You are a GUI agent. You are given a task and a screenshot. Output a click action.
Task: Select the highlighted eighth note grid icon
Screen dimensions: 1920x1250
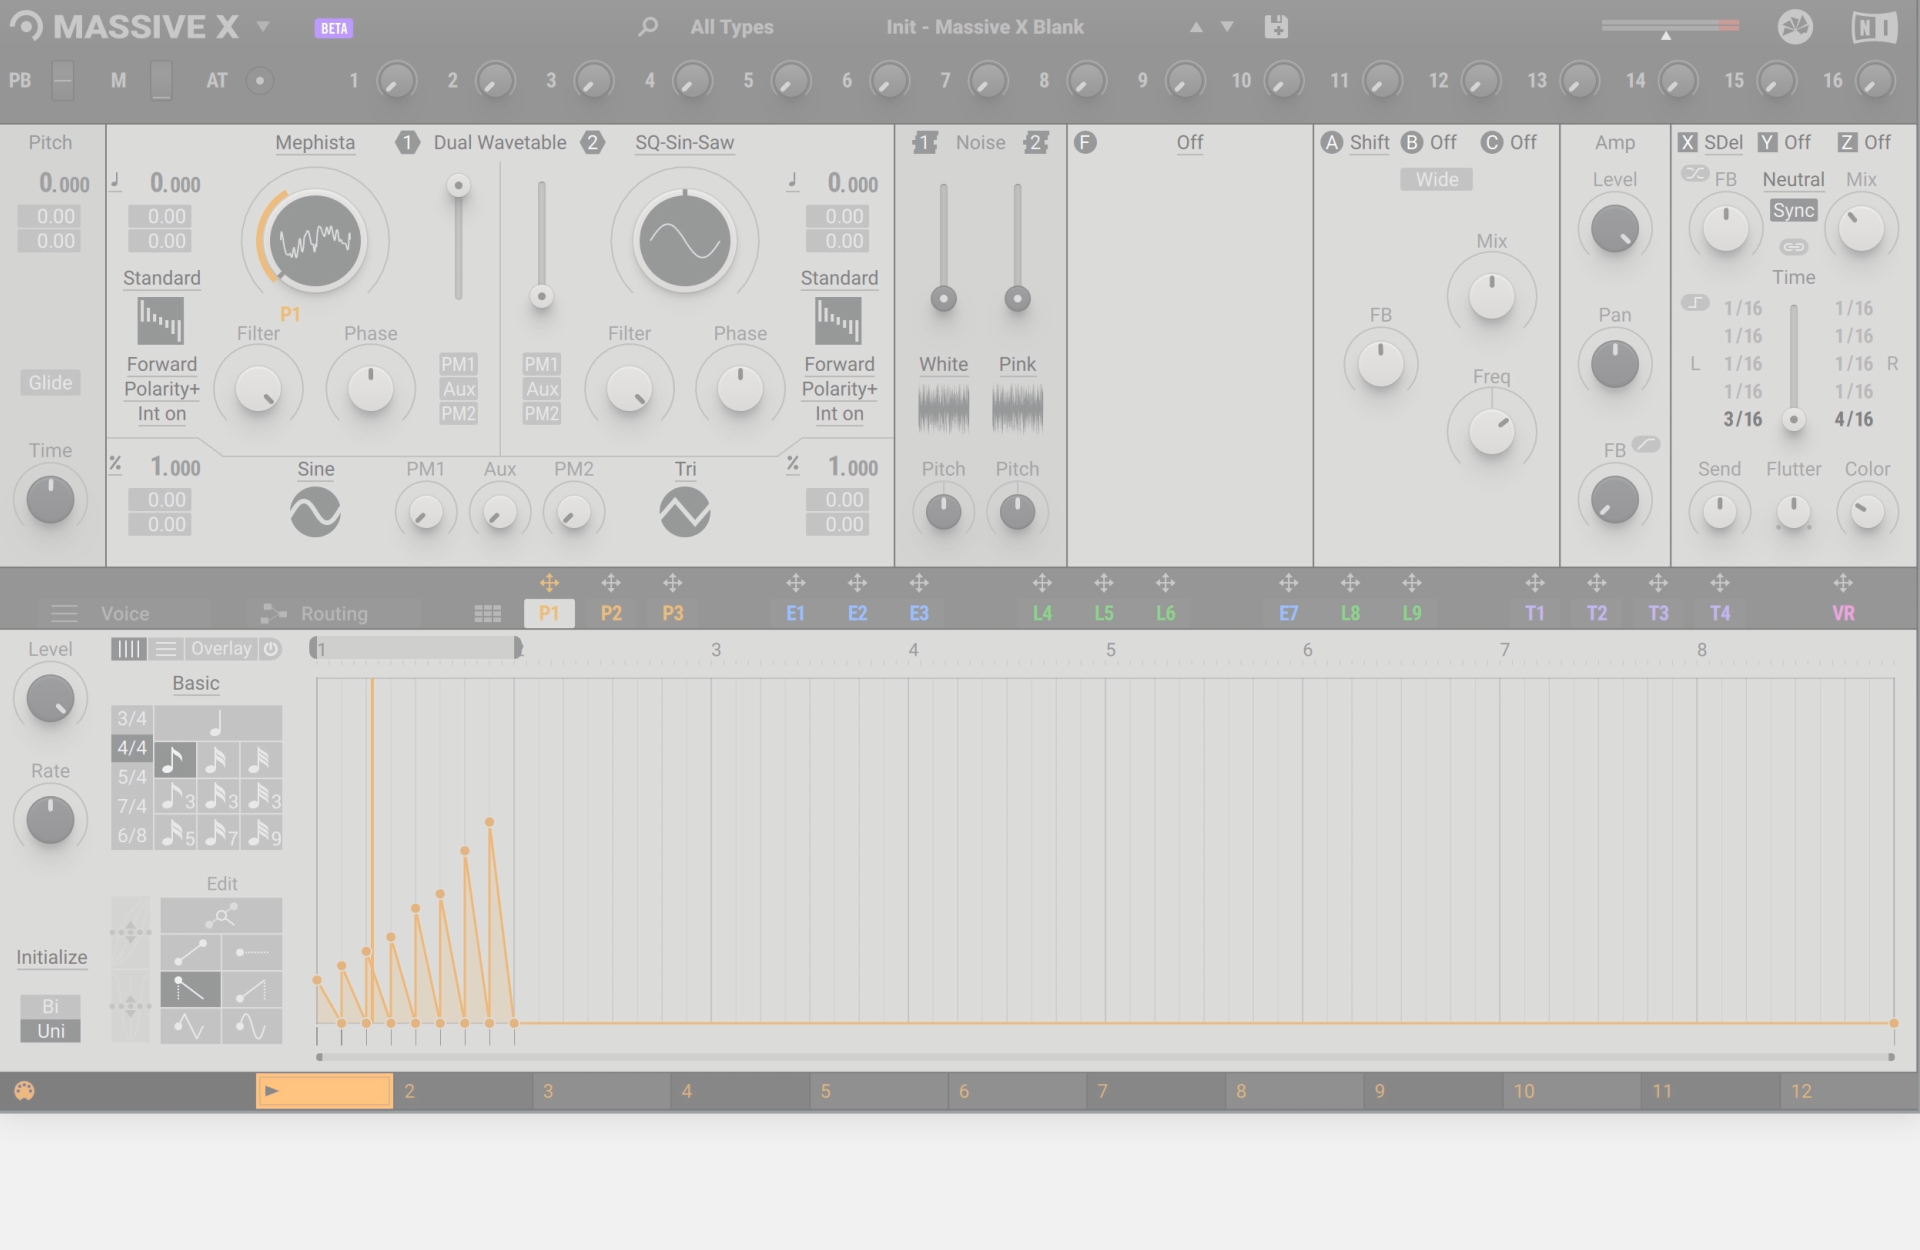pos(174,761)
